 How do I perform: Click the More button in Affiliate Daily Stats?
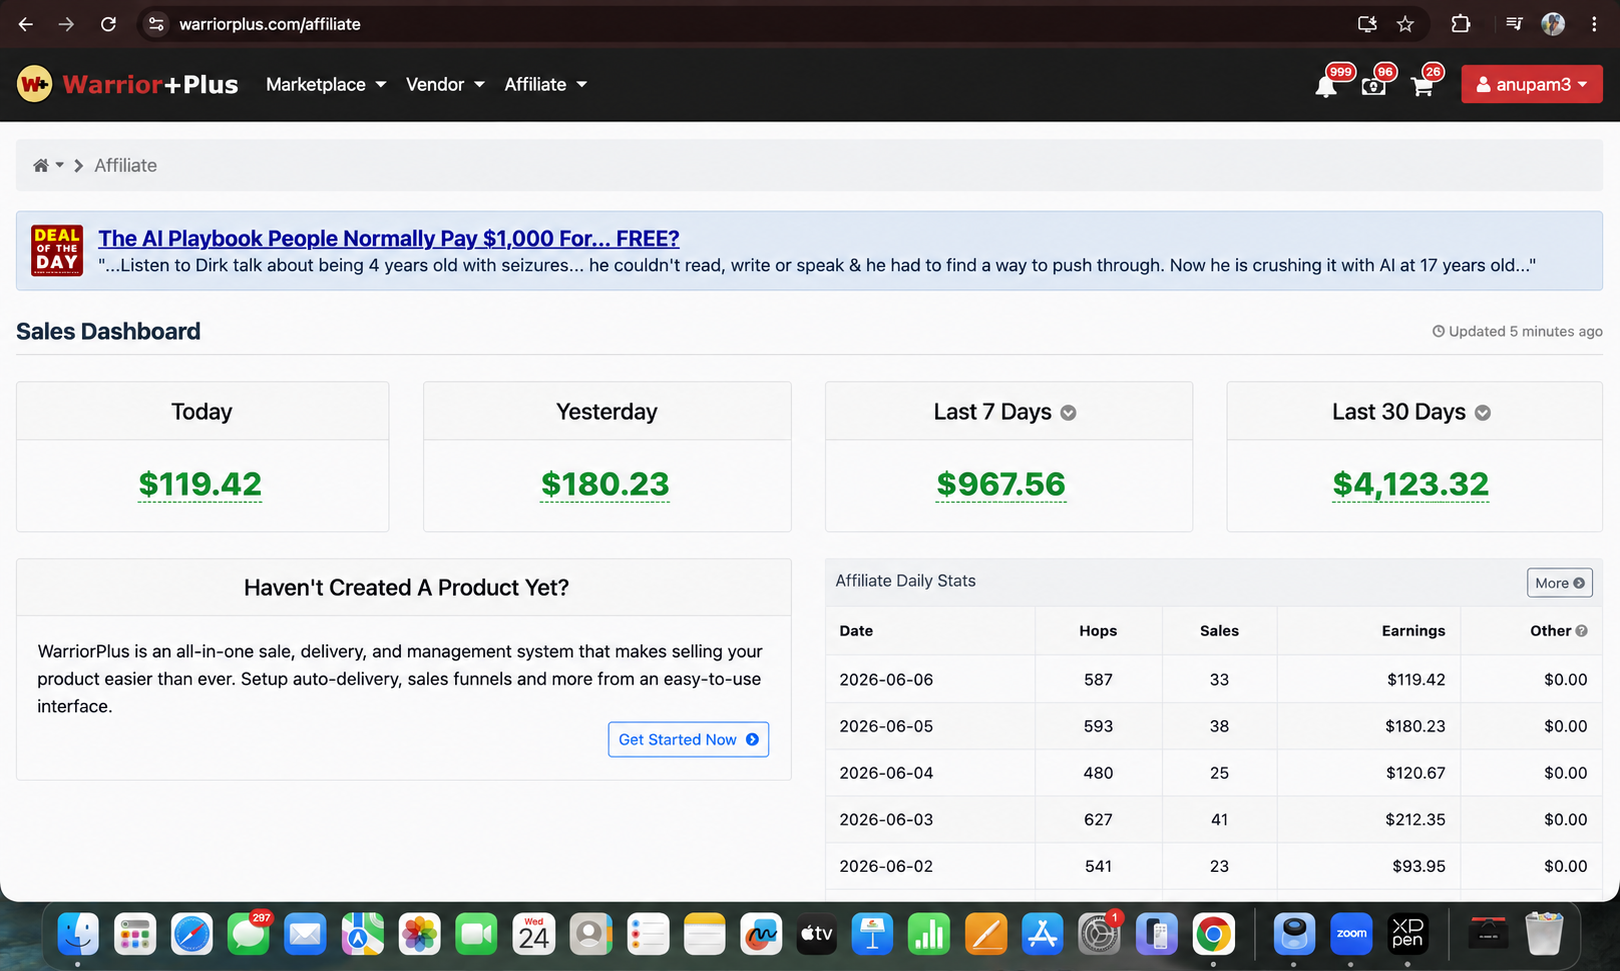point(1560,583)
